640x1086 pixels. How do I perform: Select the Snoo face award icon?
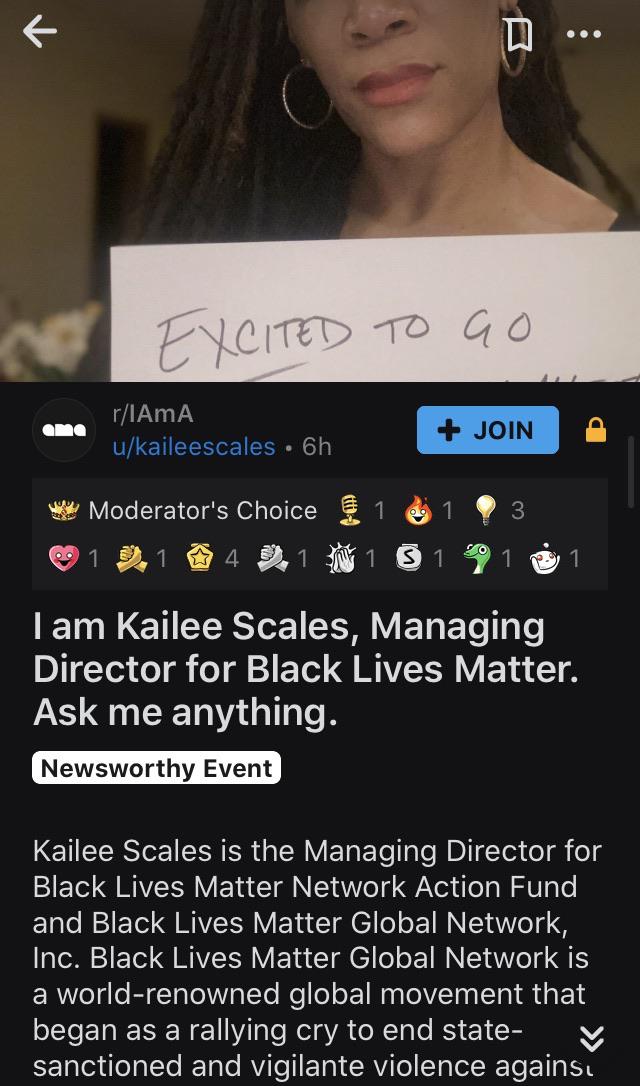[544, 558]
